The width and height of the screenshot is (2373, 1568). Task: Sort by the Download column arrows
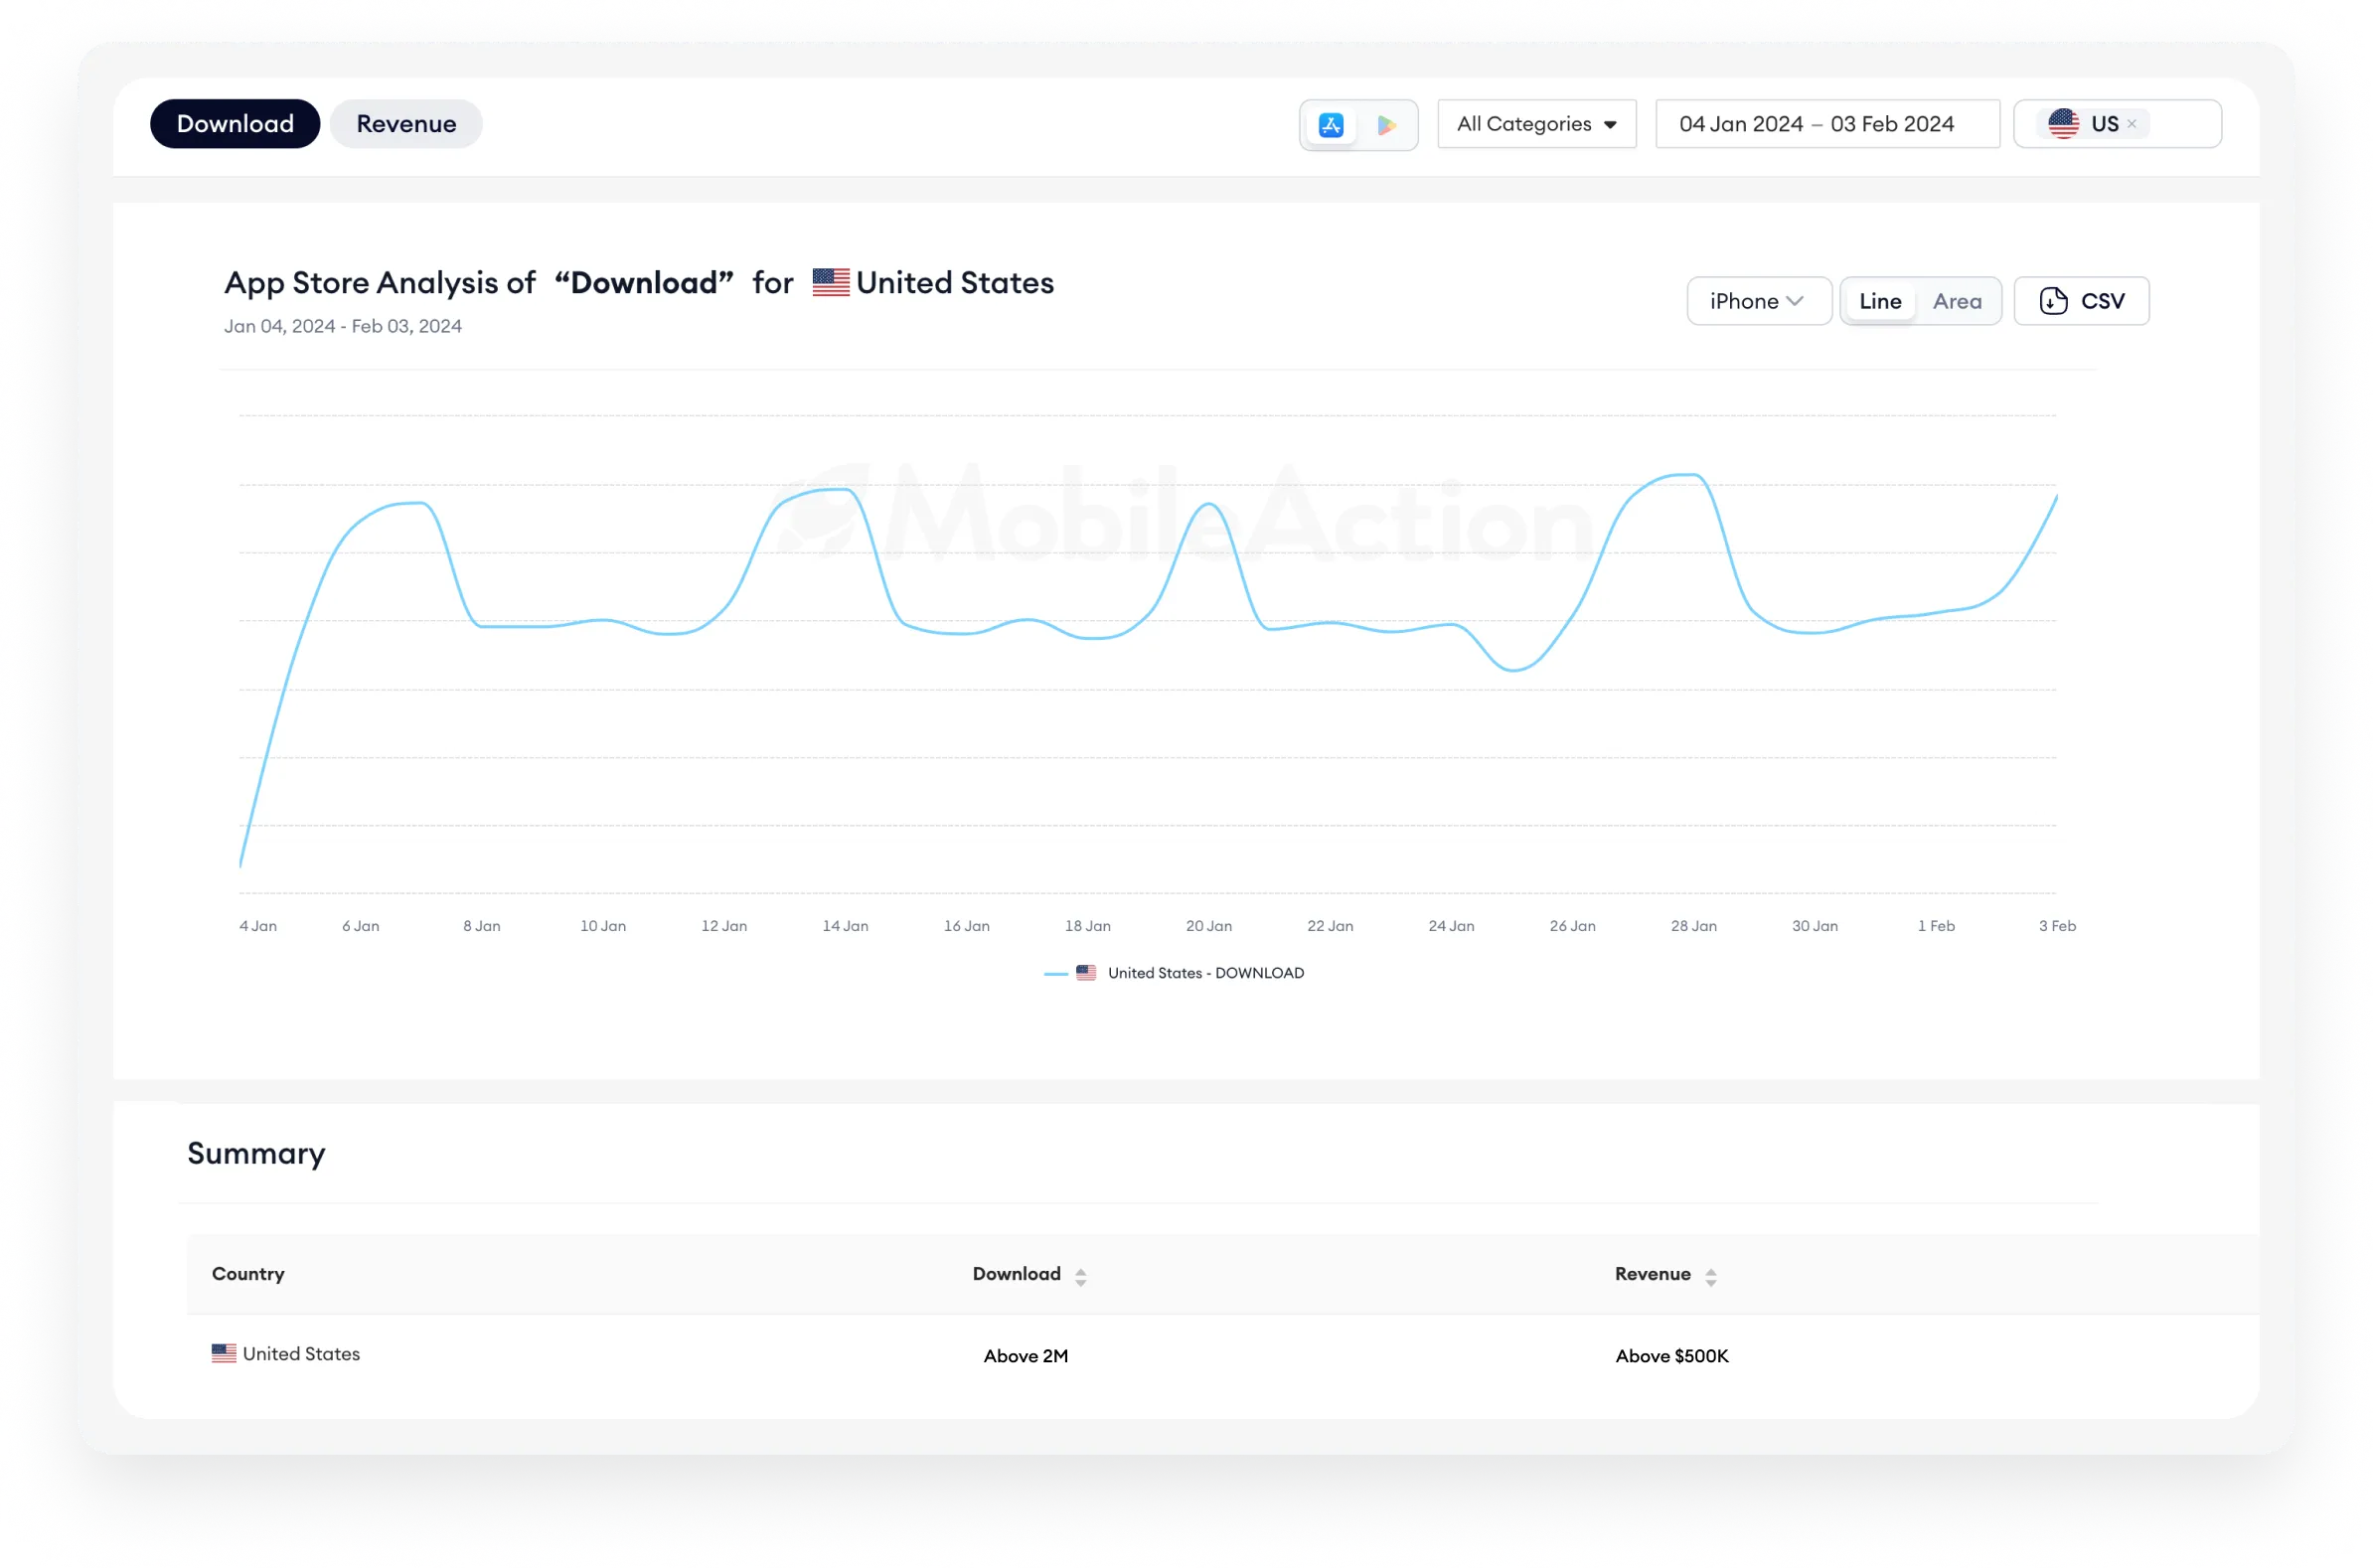pyautogui.click(x=1080, y=1276)
